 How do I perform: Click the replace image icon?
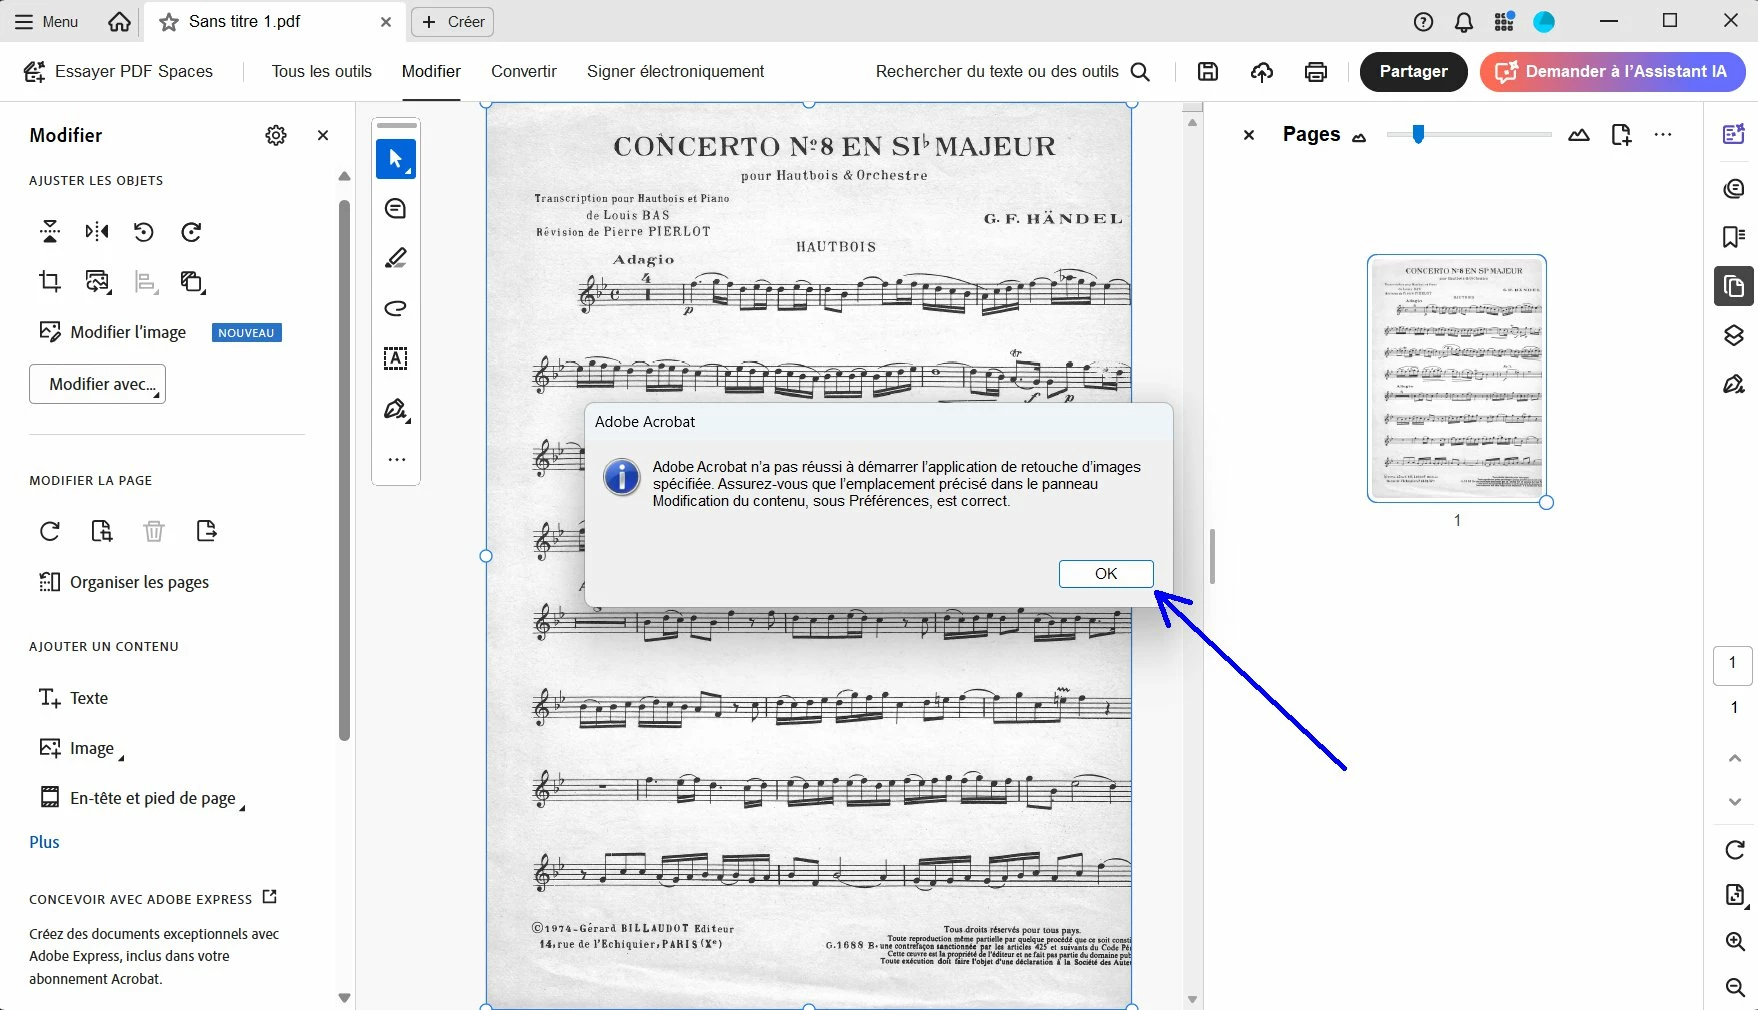(x=97, y=282)
